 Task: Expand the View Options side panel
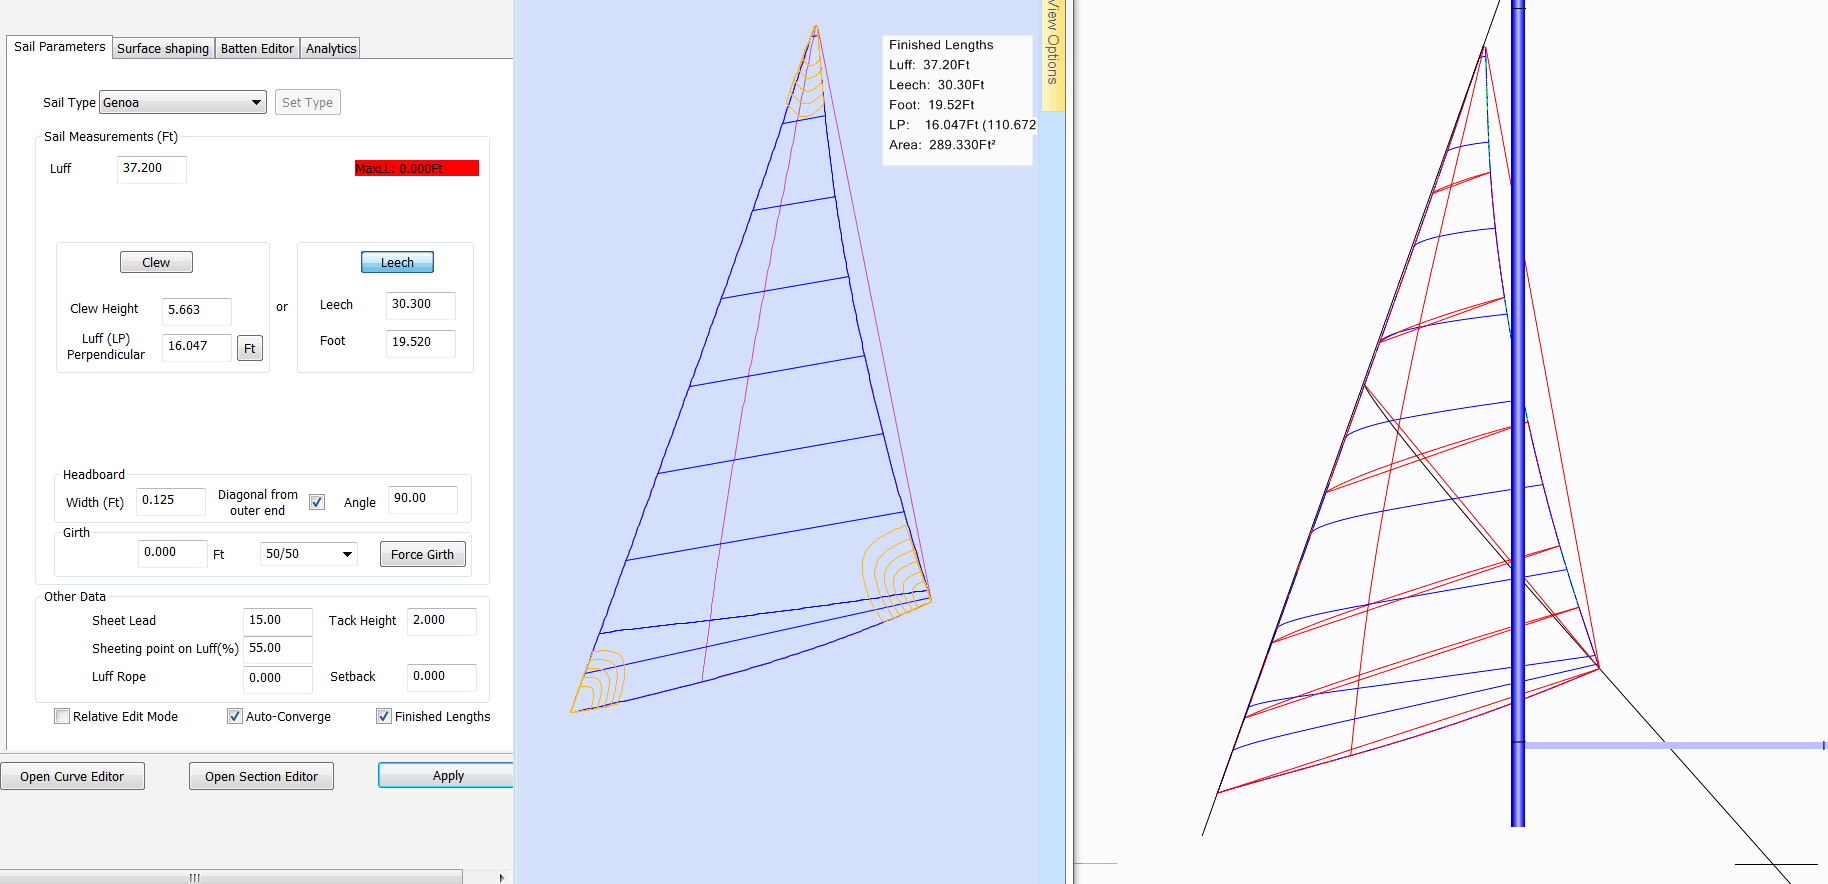1053,50
